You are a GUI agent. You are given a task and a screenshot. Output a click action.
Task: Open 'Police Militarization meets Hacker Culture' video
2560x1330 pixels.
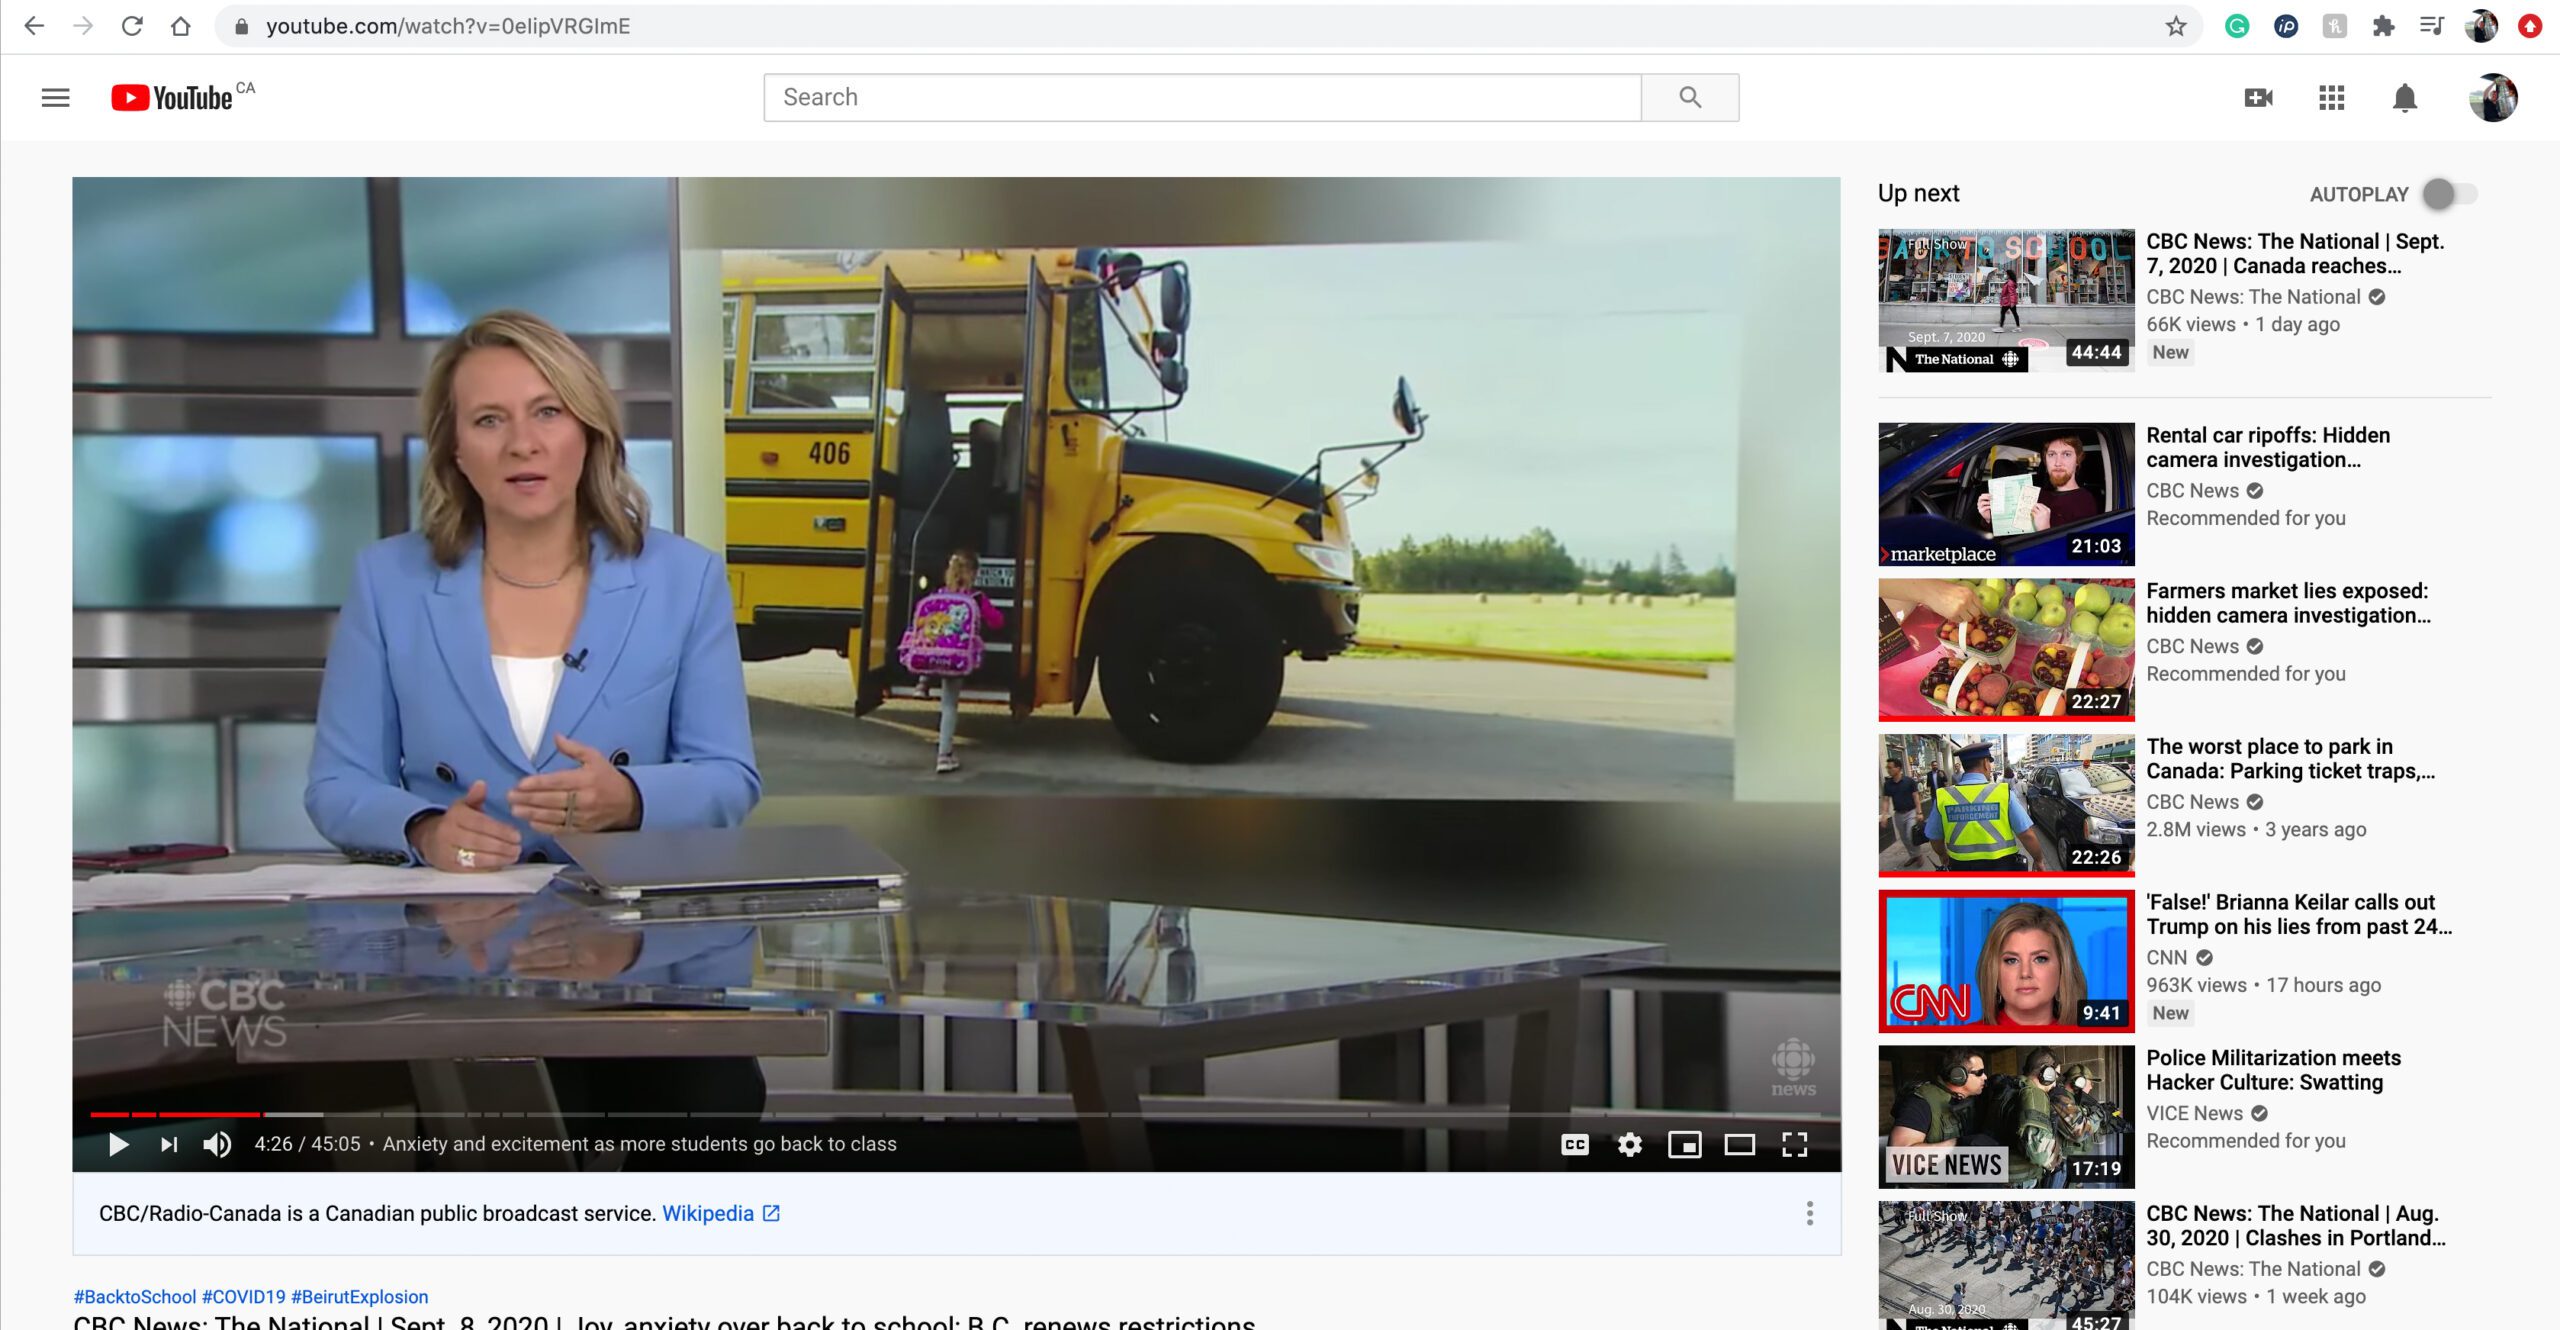[x=2273, y=1070]
